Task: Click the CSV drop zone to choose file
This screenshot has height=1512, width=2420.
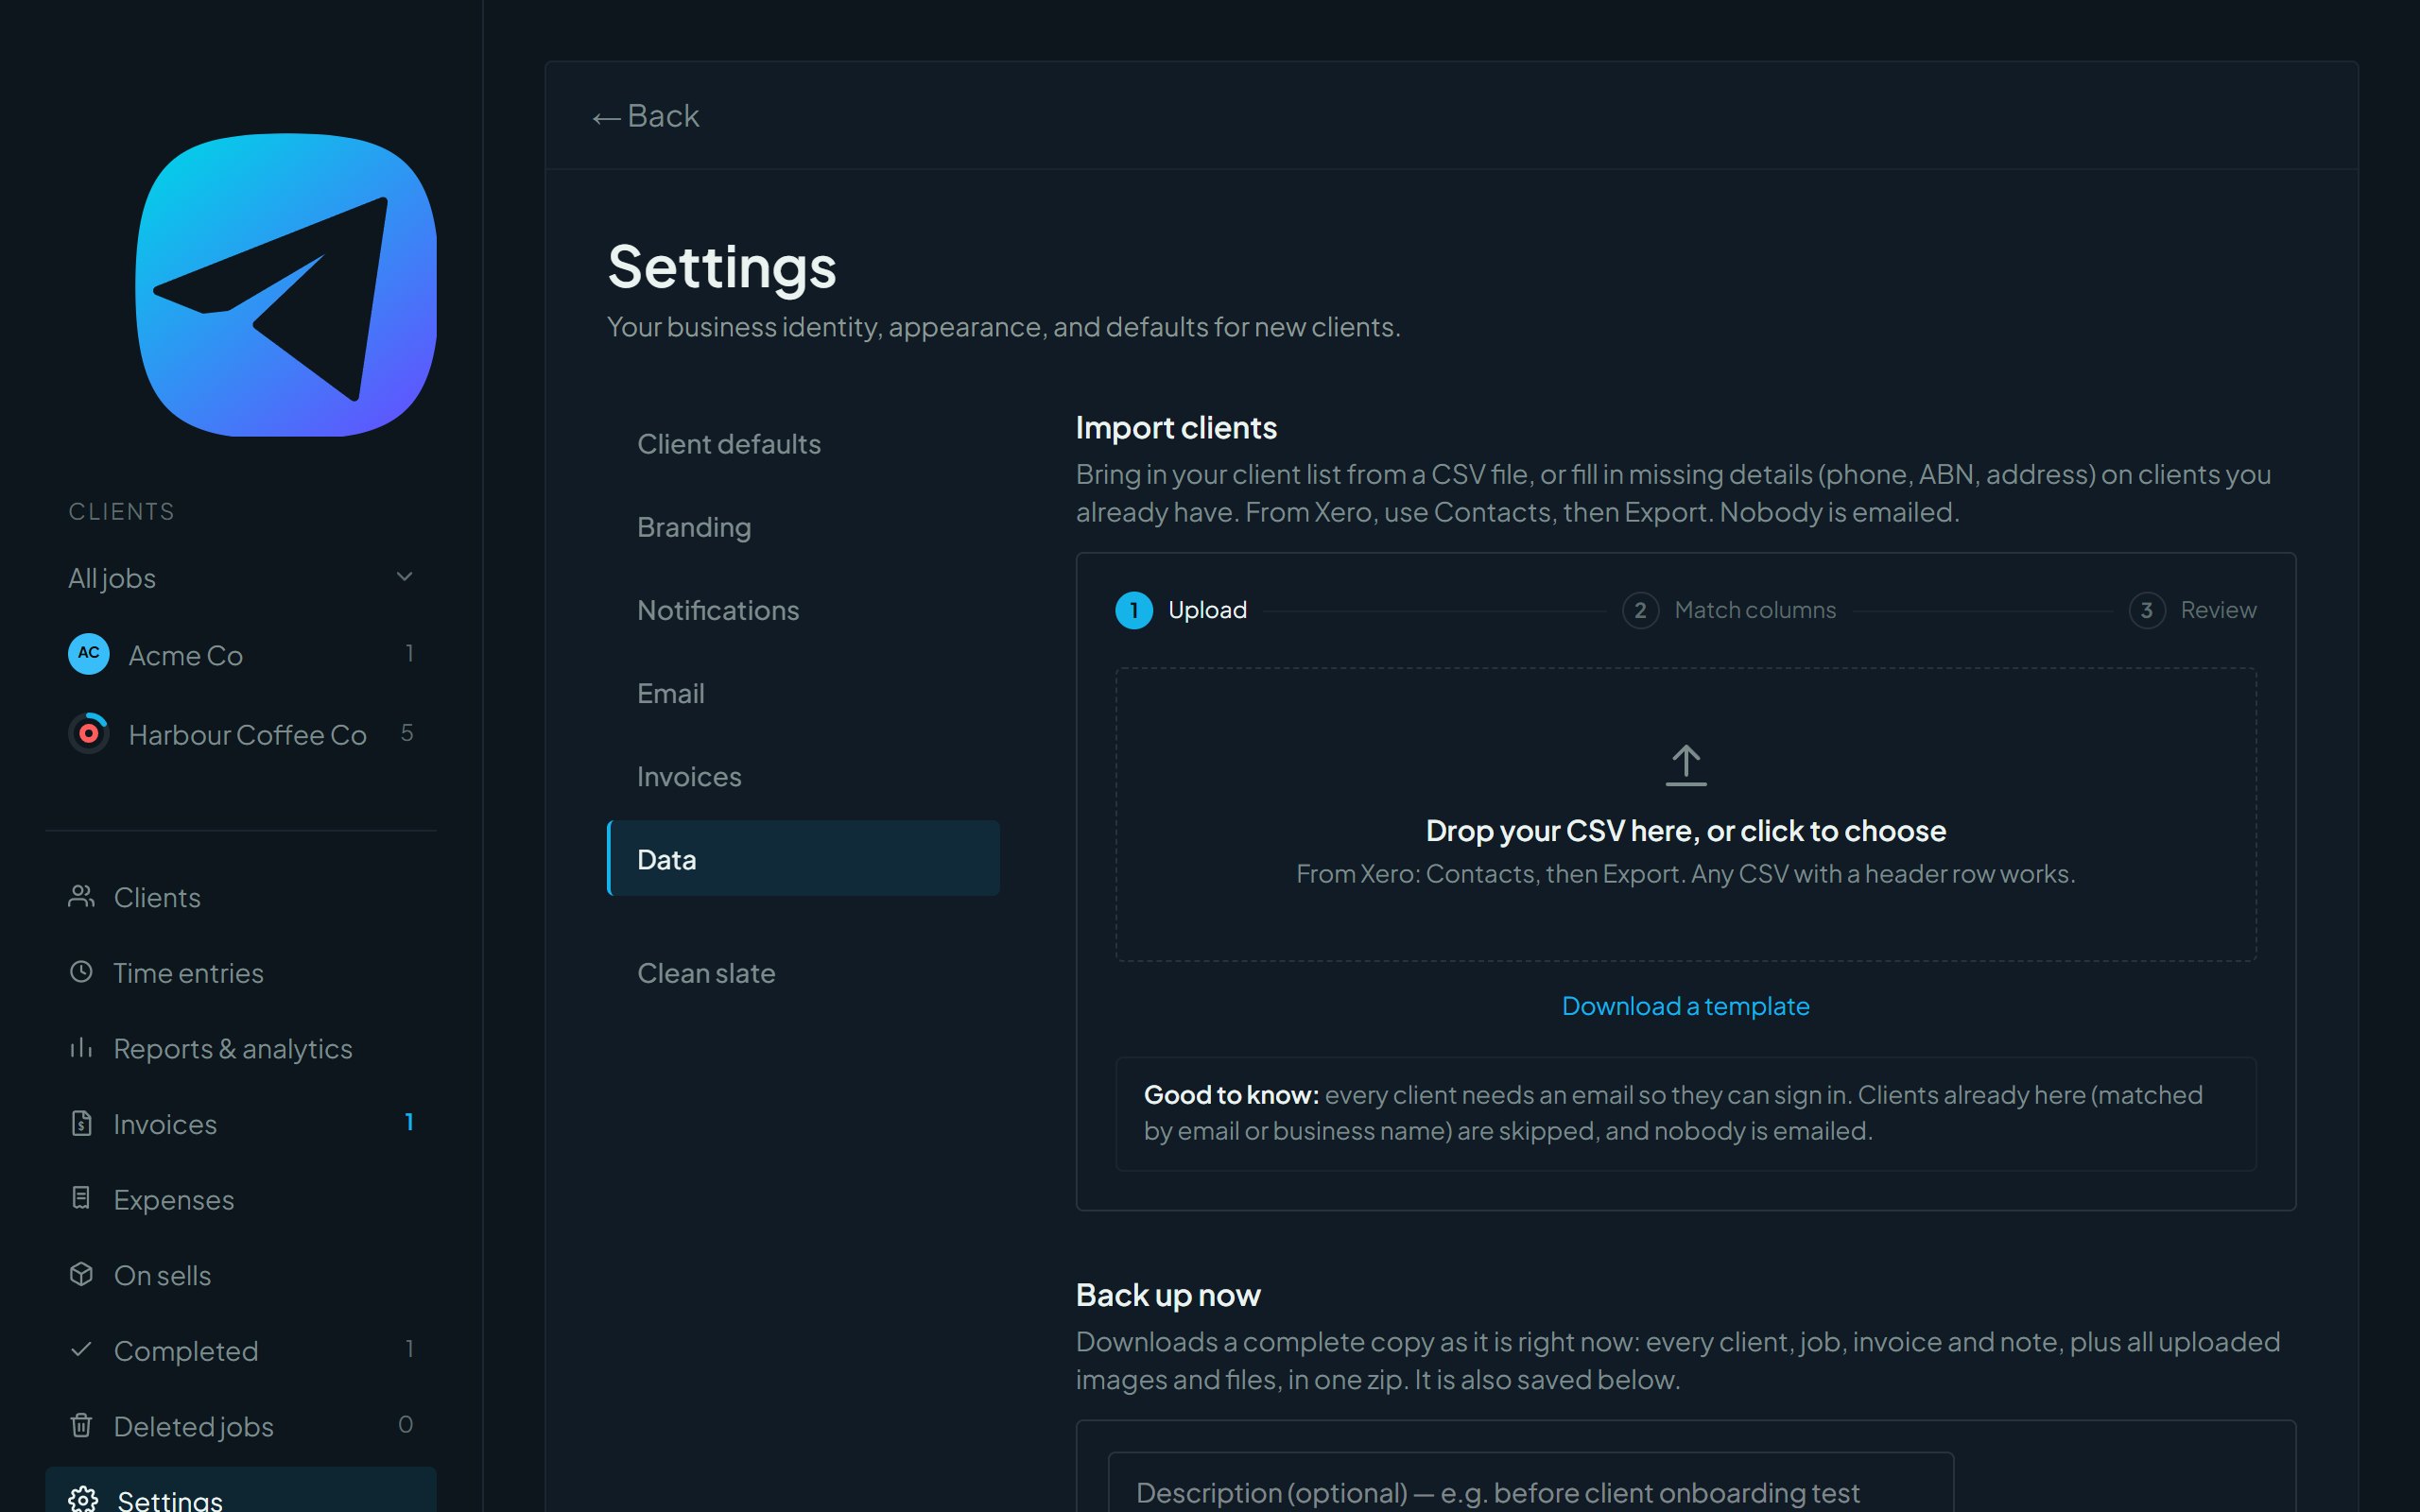Action: pos(1686,815)
